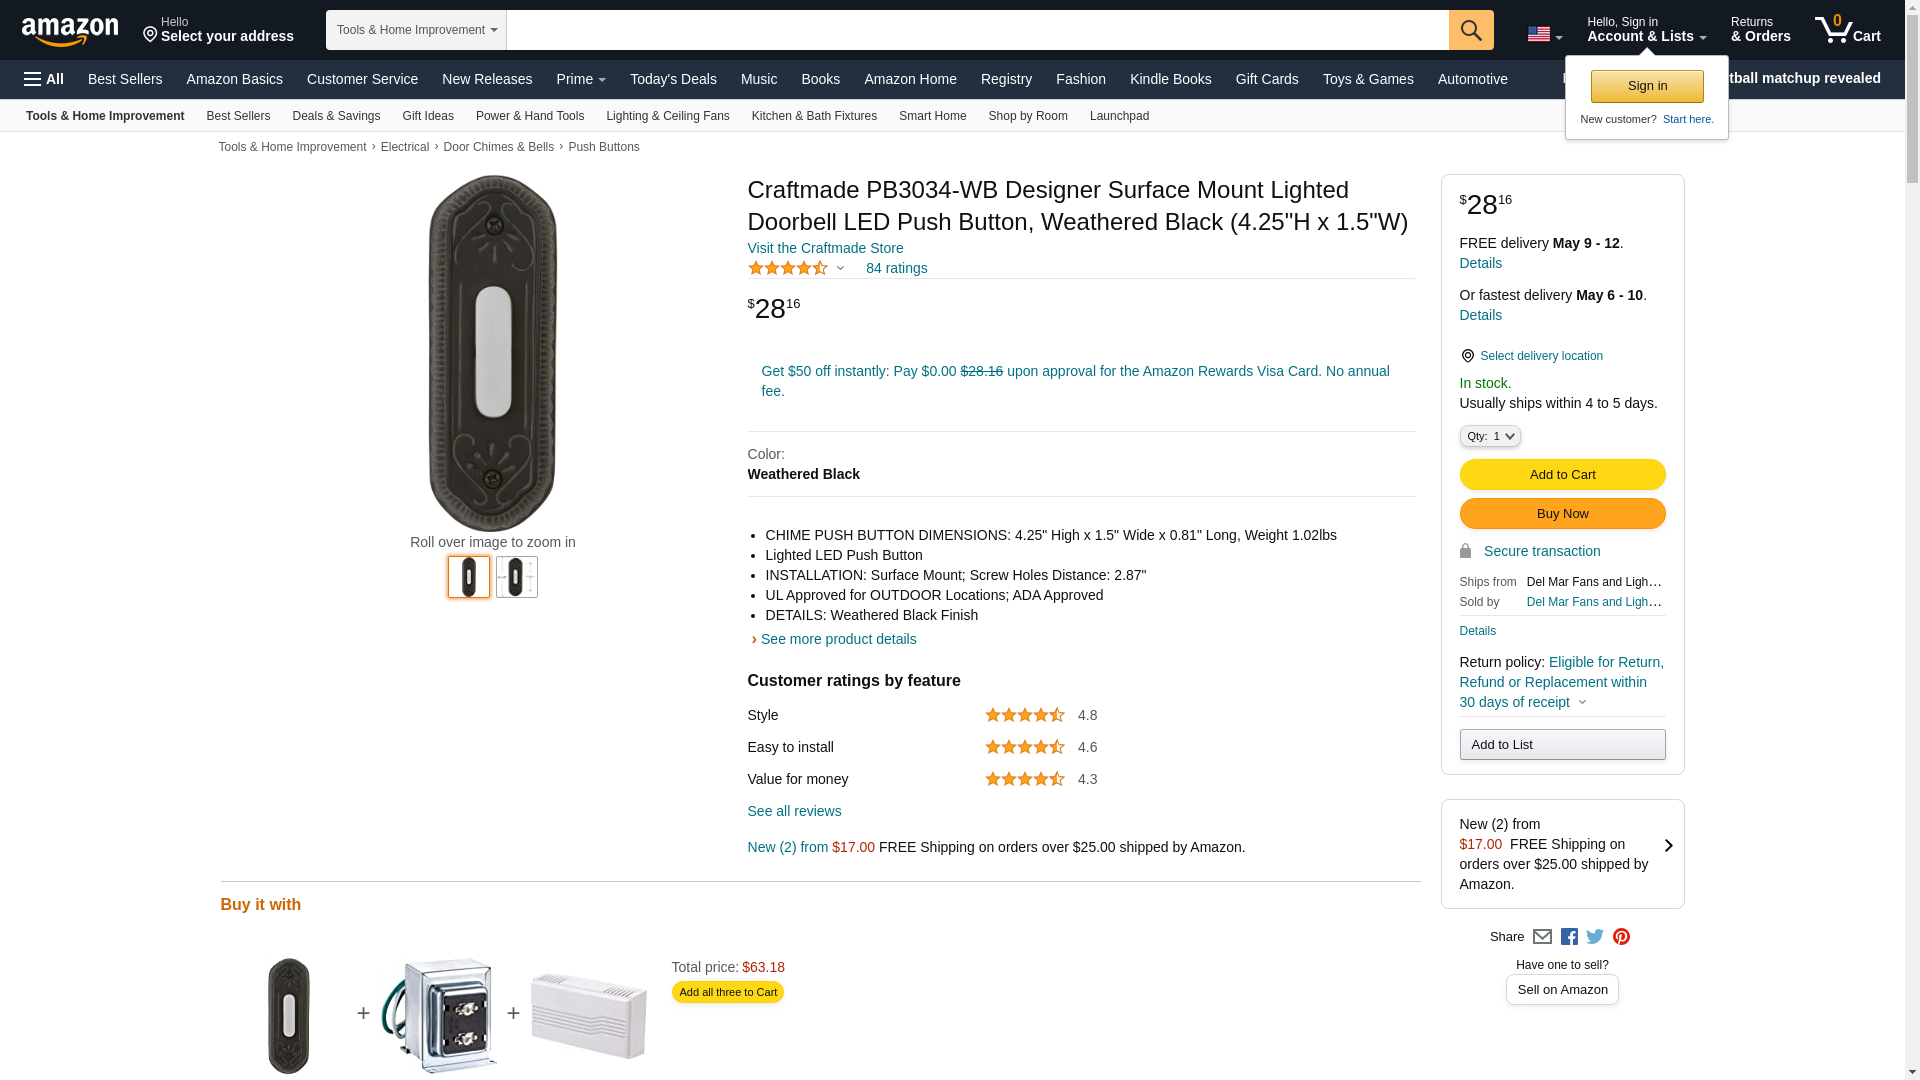Share product on Twitter

(x=1595, y=937)
